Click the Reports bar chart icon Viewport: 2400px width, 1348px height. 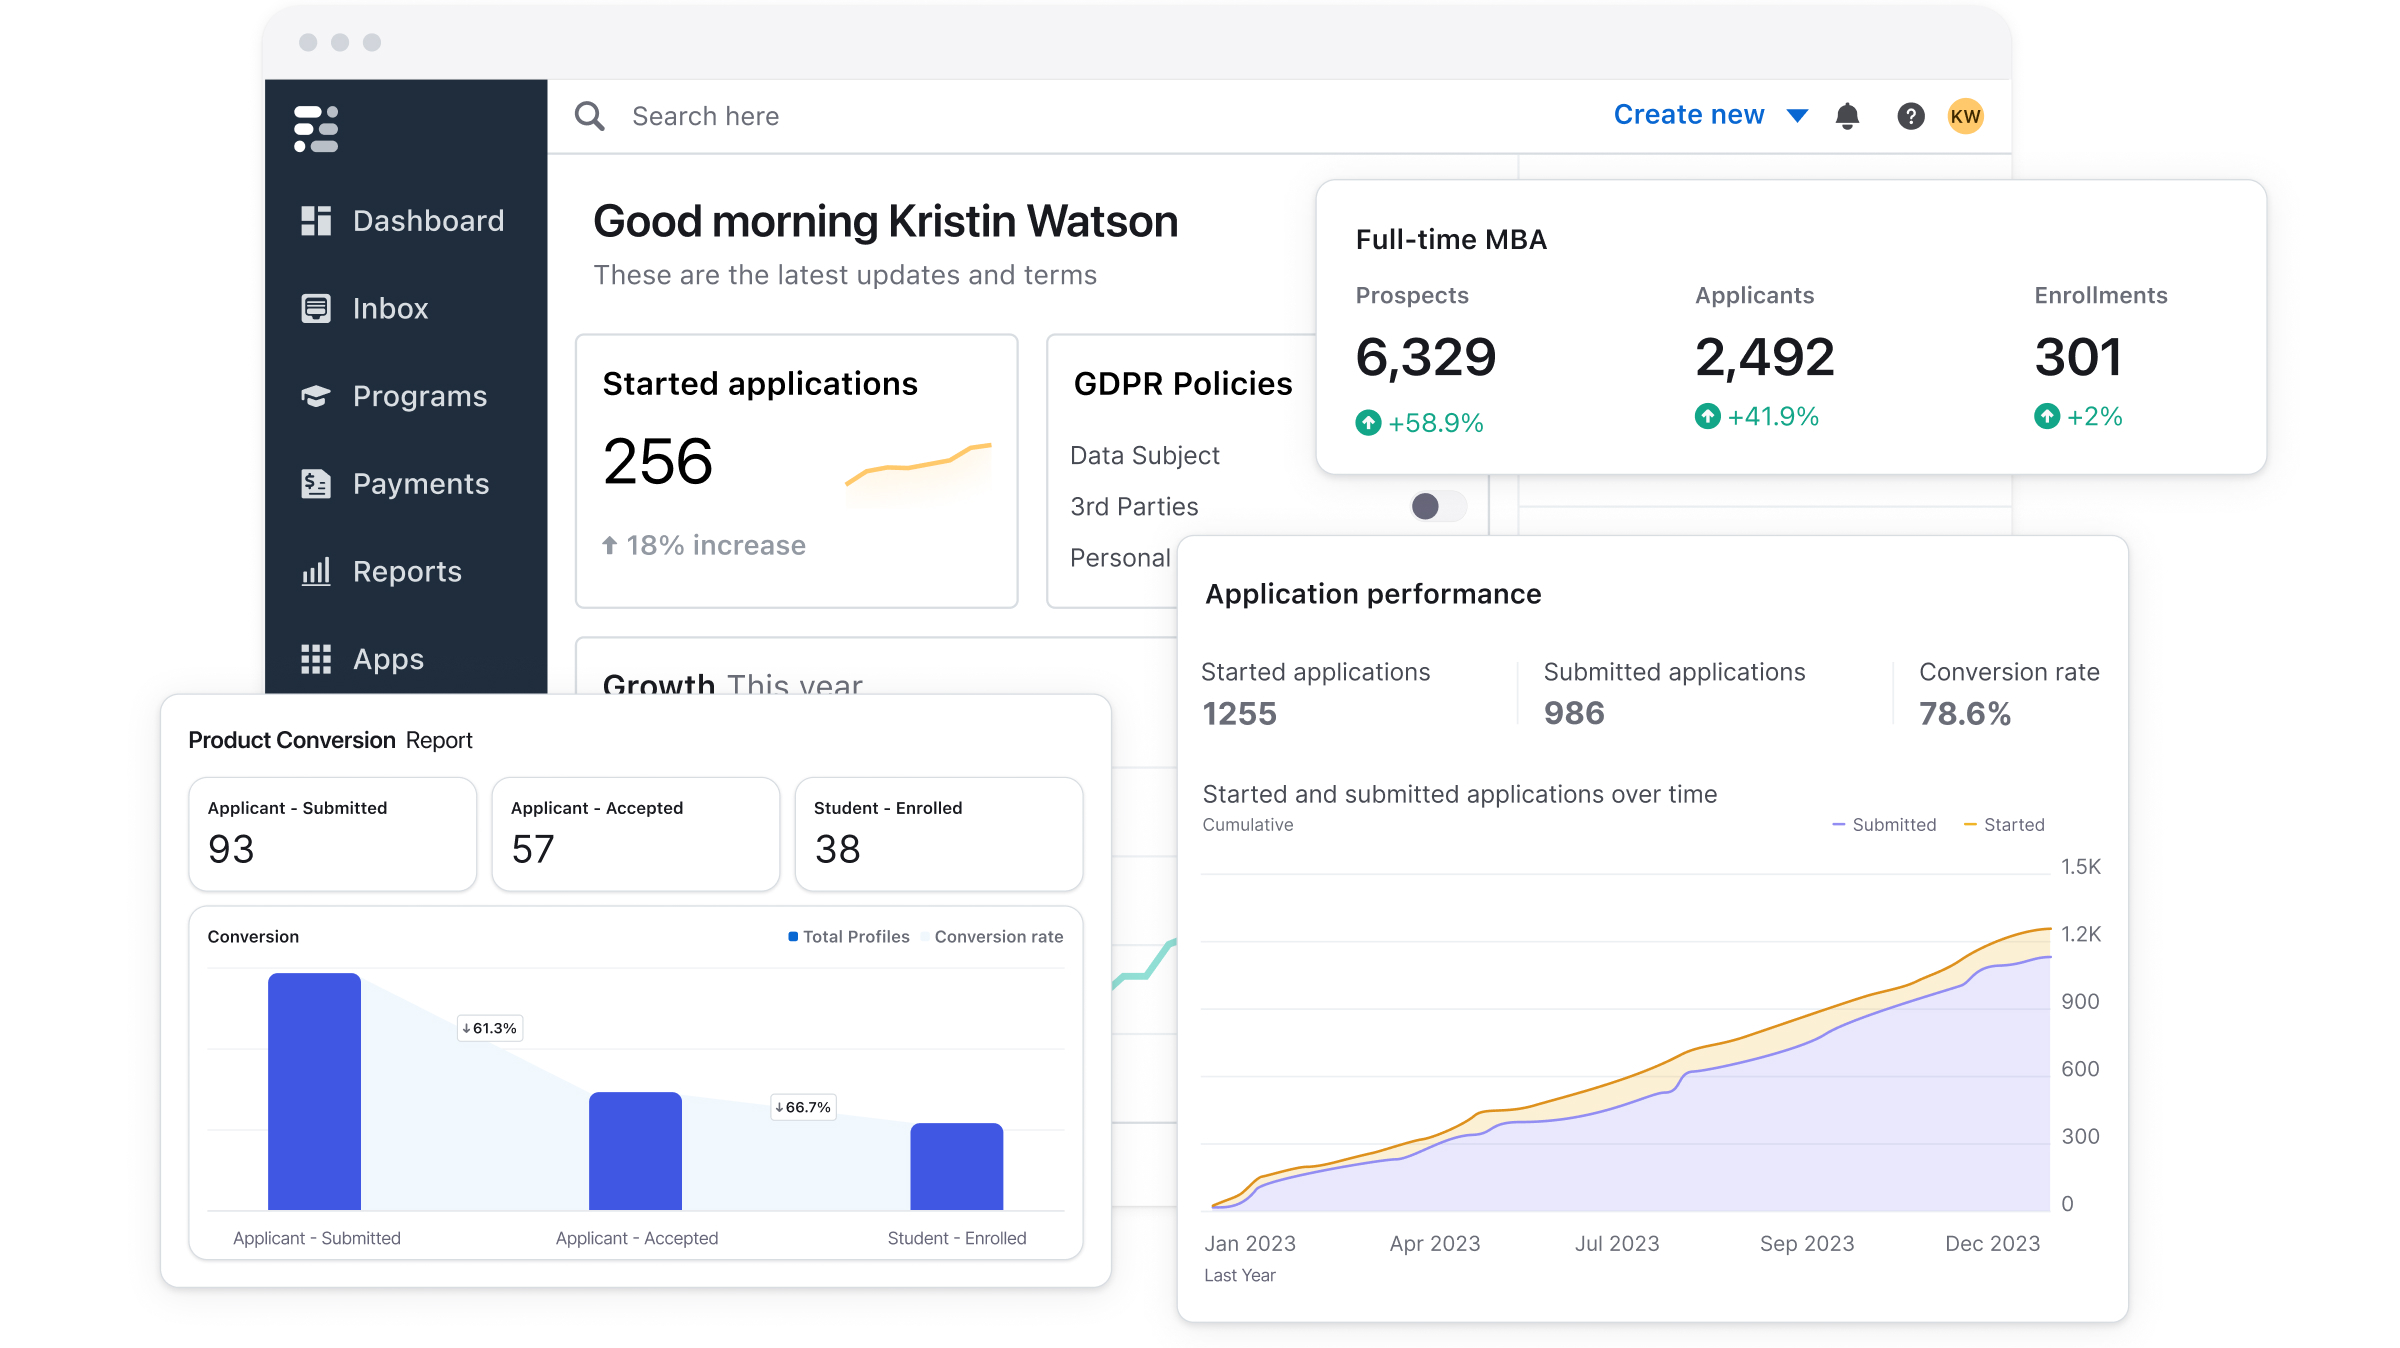(316, 572)
